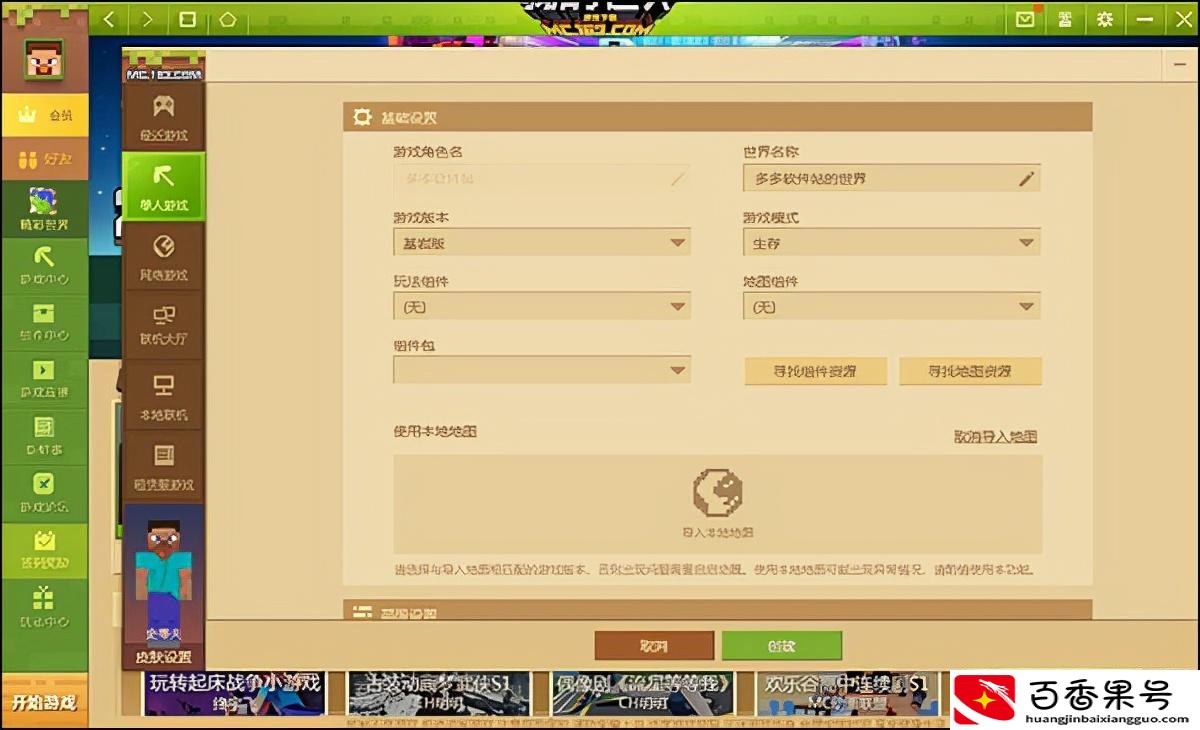
Task: Open the 好友 friends entry with footprints icon
Action: point(44,159)
